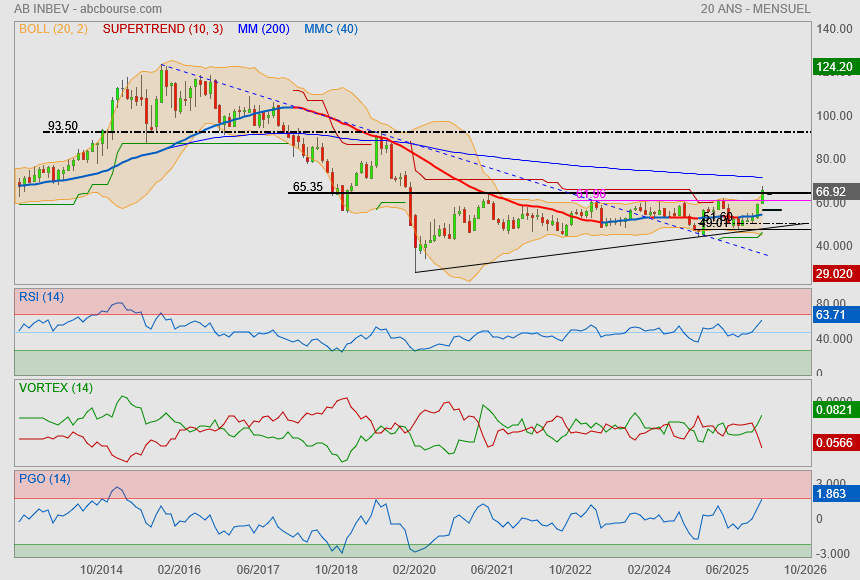This screenshot has width=860, height=580.
Task: Select the MMC (40) legend label
Action: tap(331, 29)
